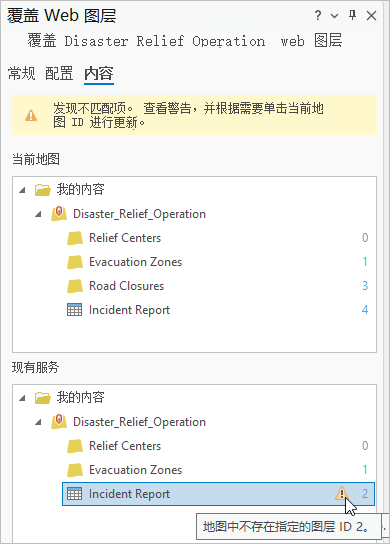Click Relief Centers layer icon under 现有服务
The height and width of the screenshot is (544, 390).
click(x=75, y=446)
